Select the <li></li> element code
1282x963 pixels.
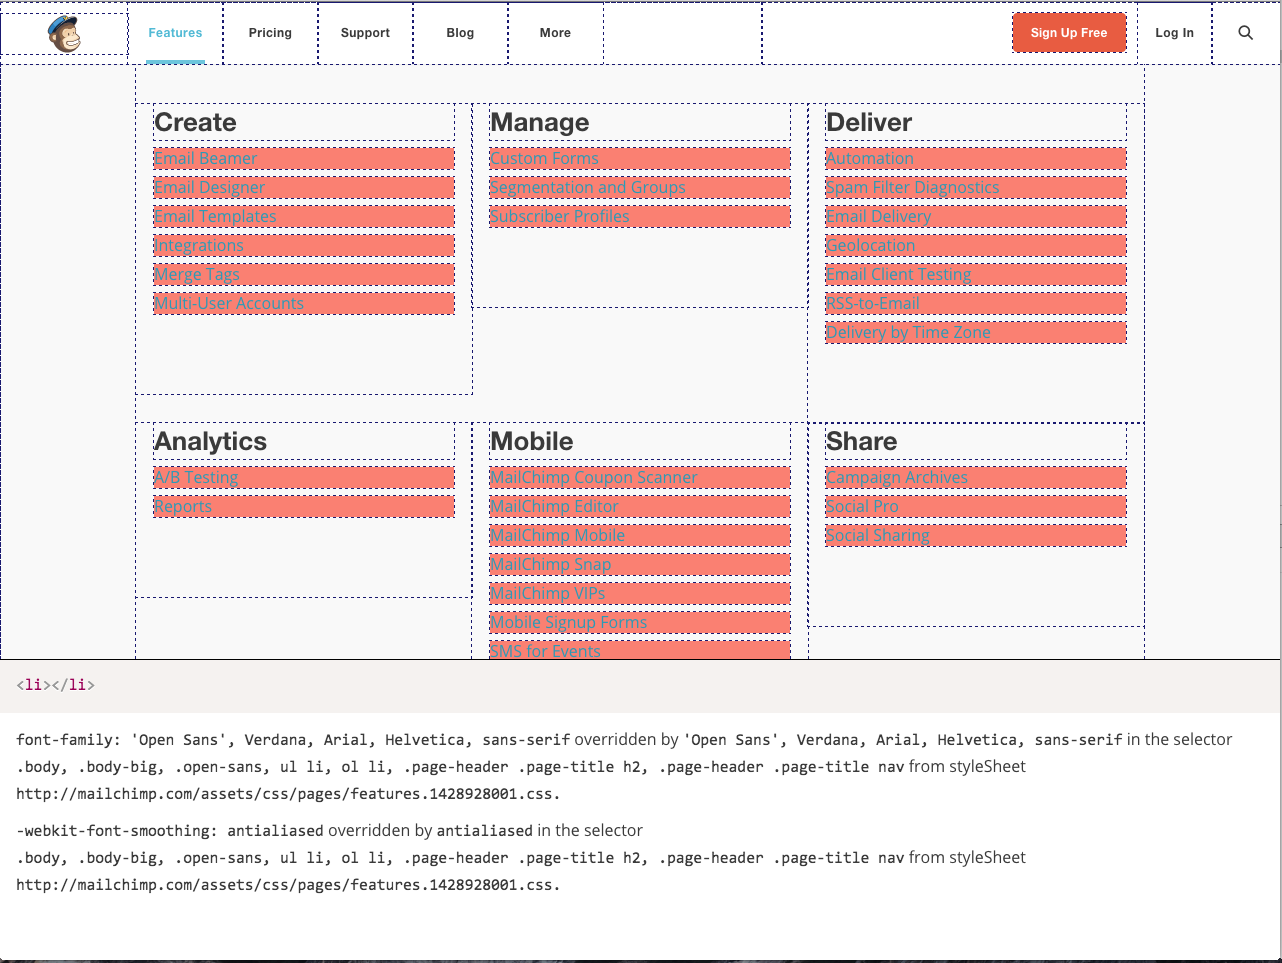coord(56,685)
